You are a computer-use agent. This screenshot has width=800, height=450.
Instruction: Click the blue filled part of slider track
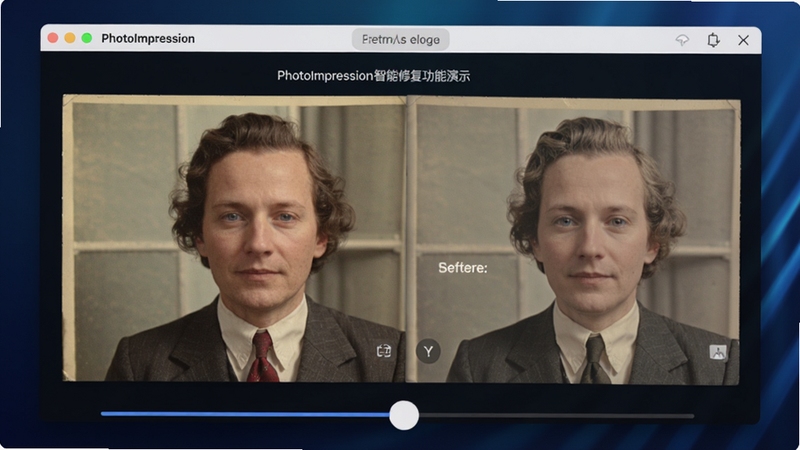click(245, 414)
